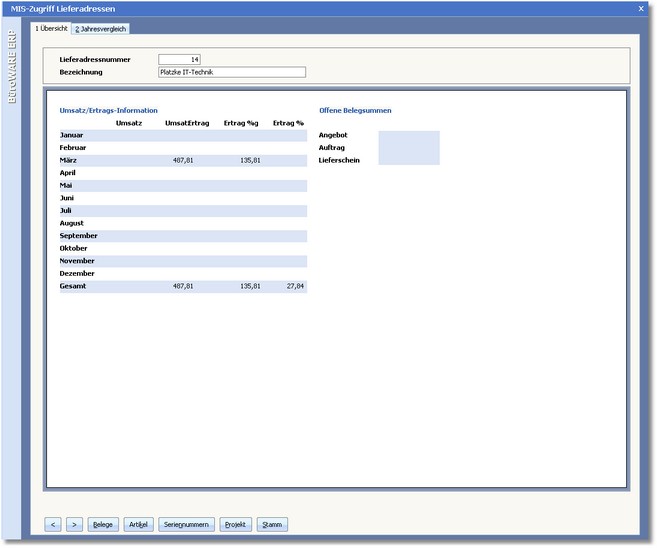Screen dimensions: 657x548
Task: Click the previous record arrow button
Action: pyautogui.click(x=54, y=524)
